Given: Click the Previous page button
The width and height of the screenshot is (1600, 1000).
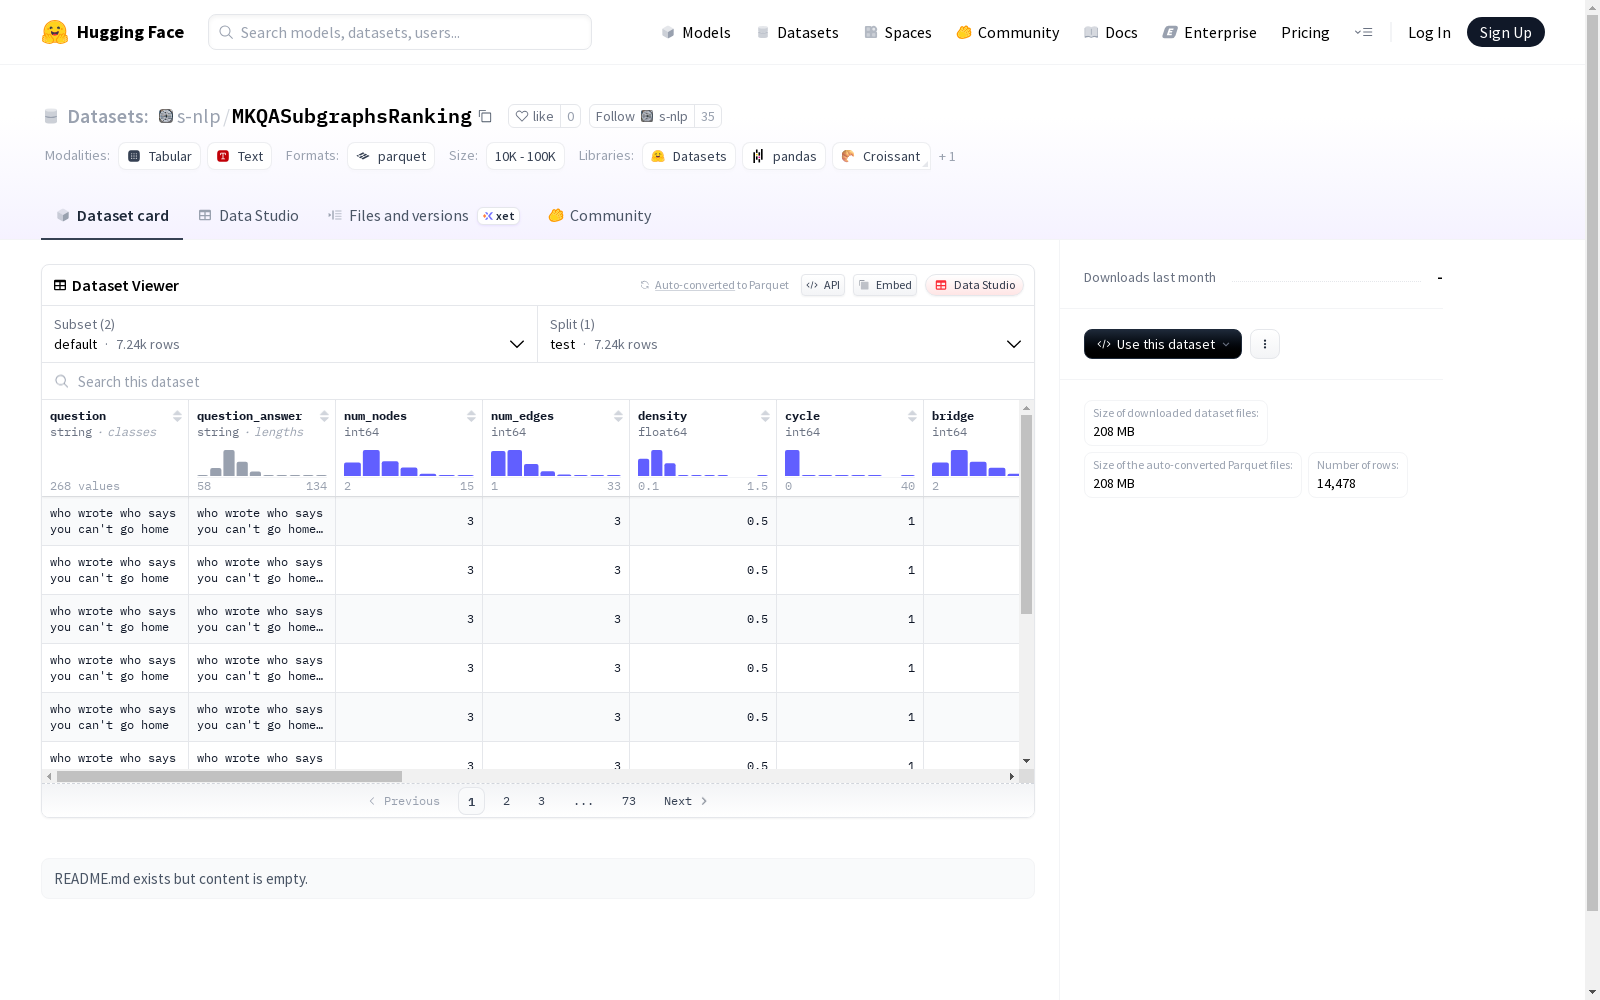Looking at the screenshot, I should coord(404,801).
